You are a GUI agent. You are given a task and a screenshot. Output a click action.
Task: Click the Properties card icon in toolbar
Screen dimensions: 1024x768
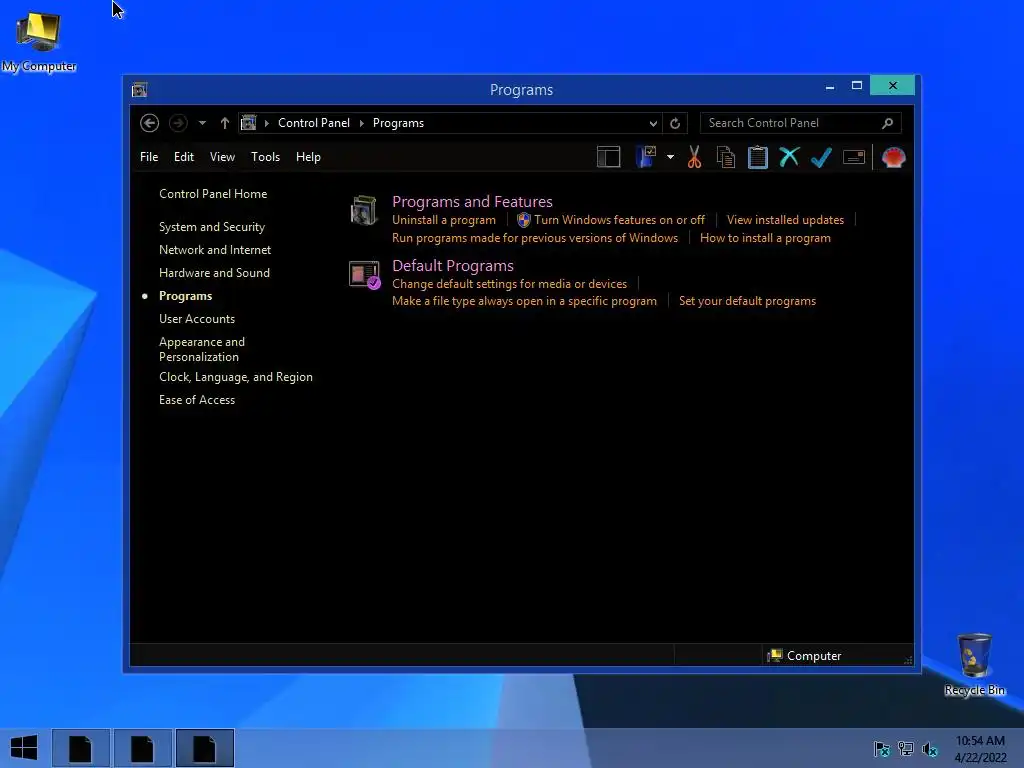tap(854, 157)
